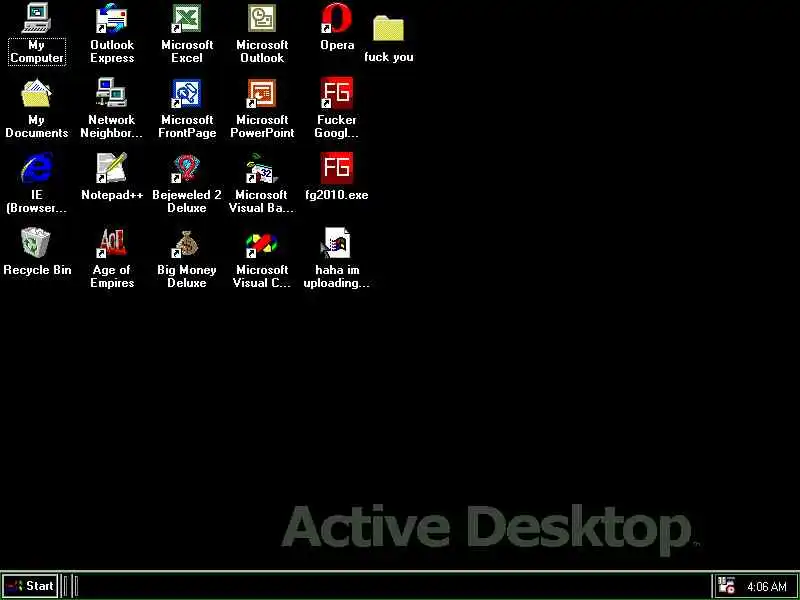Open the My Documents folder icon

(36, 93)
